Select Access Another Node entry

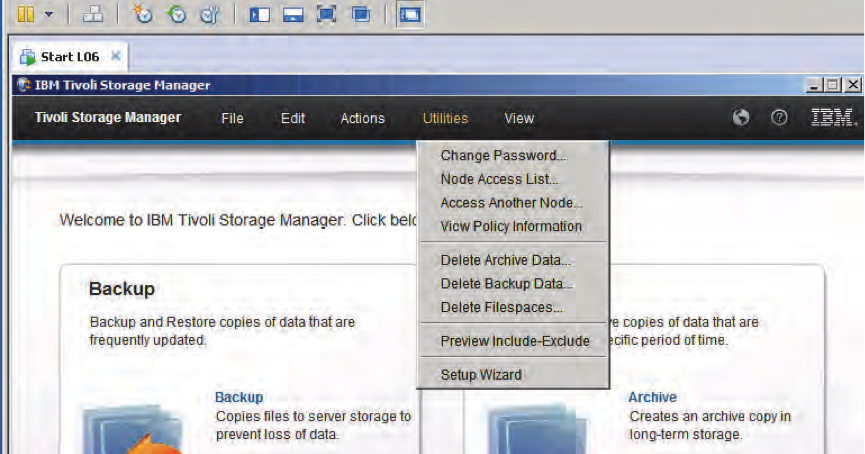513,203
